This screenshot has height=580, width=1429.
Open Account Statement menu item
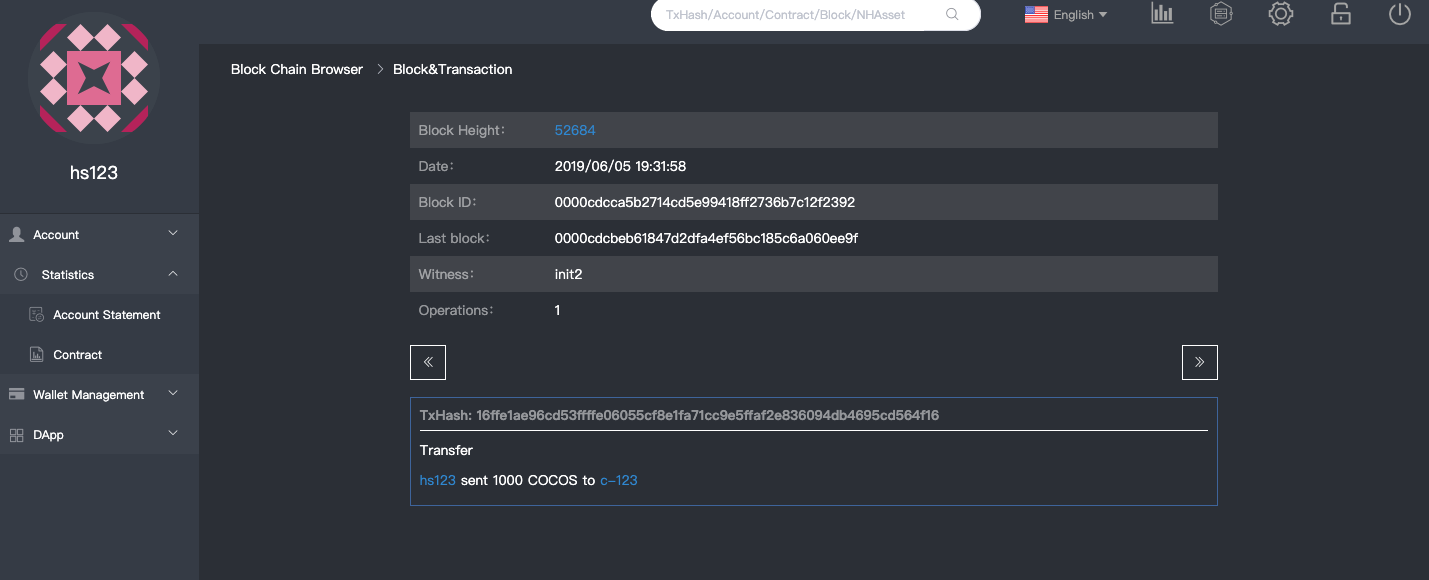(x=107, y=314)
